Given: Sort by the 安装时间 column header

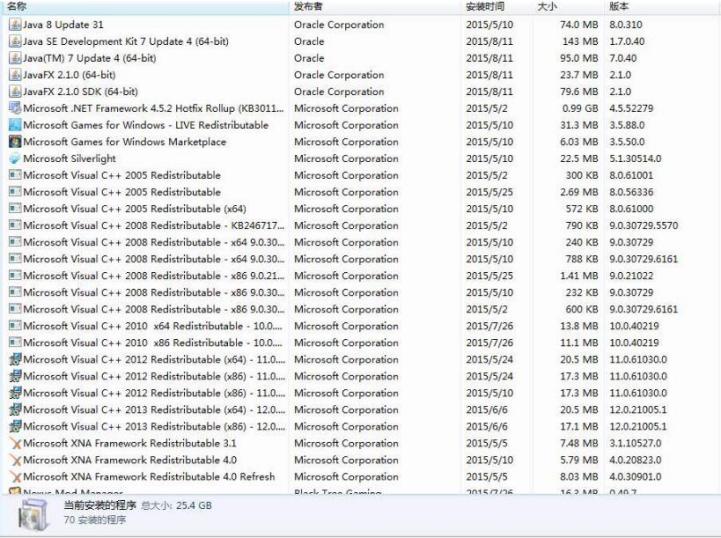Looking at the screenshot, I should tap(497, 6).
